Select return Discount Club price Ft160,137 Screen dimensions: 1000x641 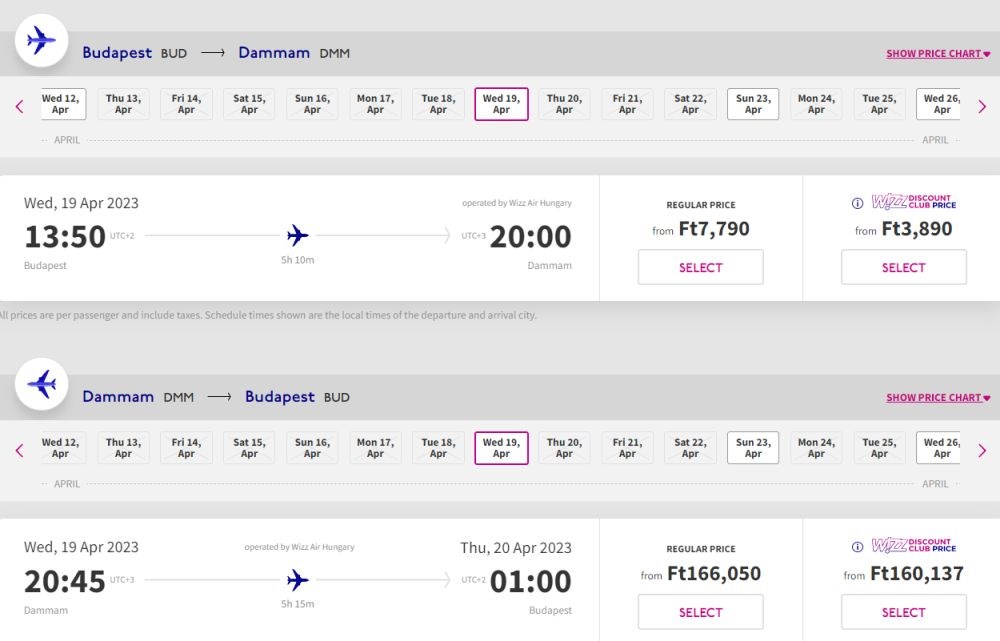tap(904, 612)
